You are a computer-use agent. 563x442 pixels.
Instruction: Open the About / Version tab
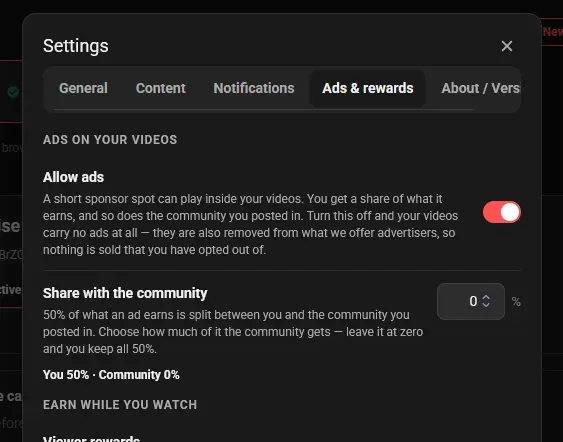481,88
